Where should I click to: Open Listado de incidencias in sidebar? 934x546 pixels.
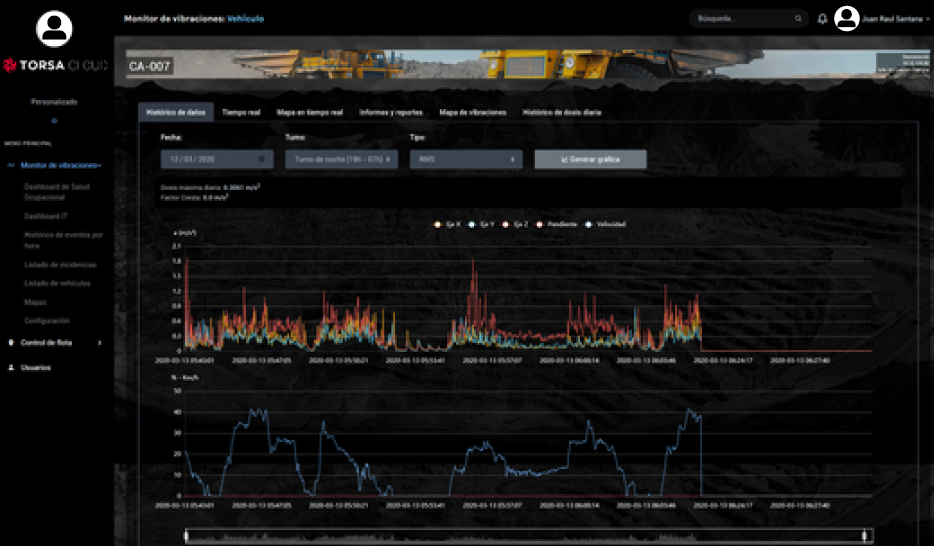click(x=60, y=265)
